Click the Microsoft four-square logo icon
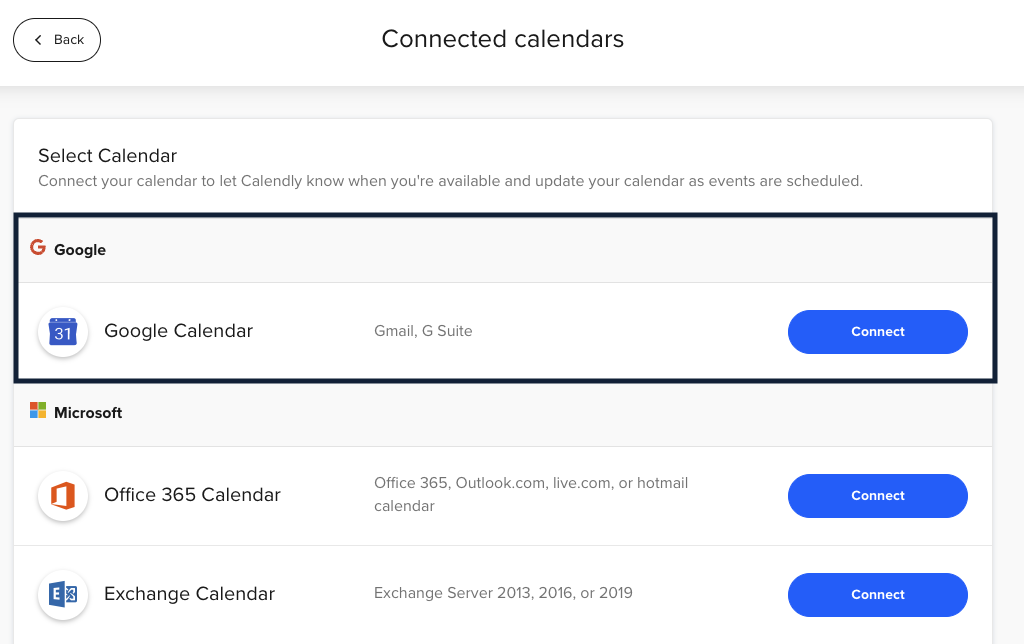The width and height of the screenshot is (1024, 644). click(x=37, y=408)
